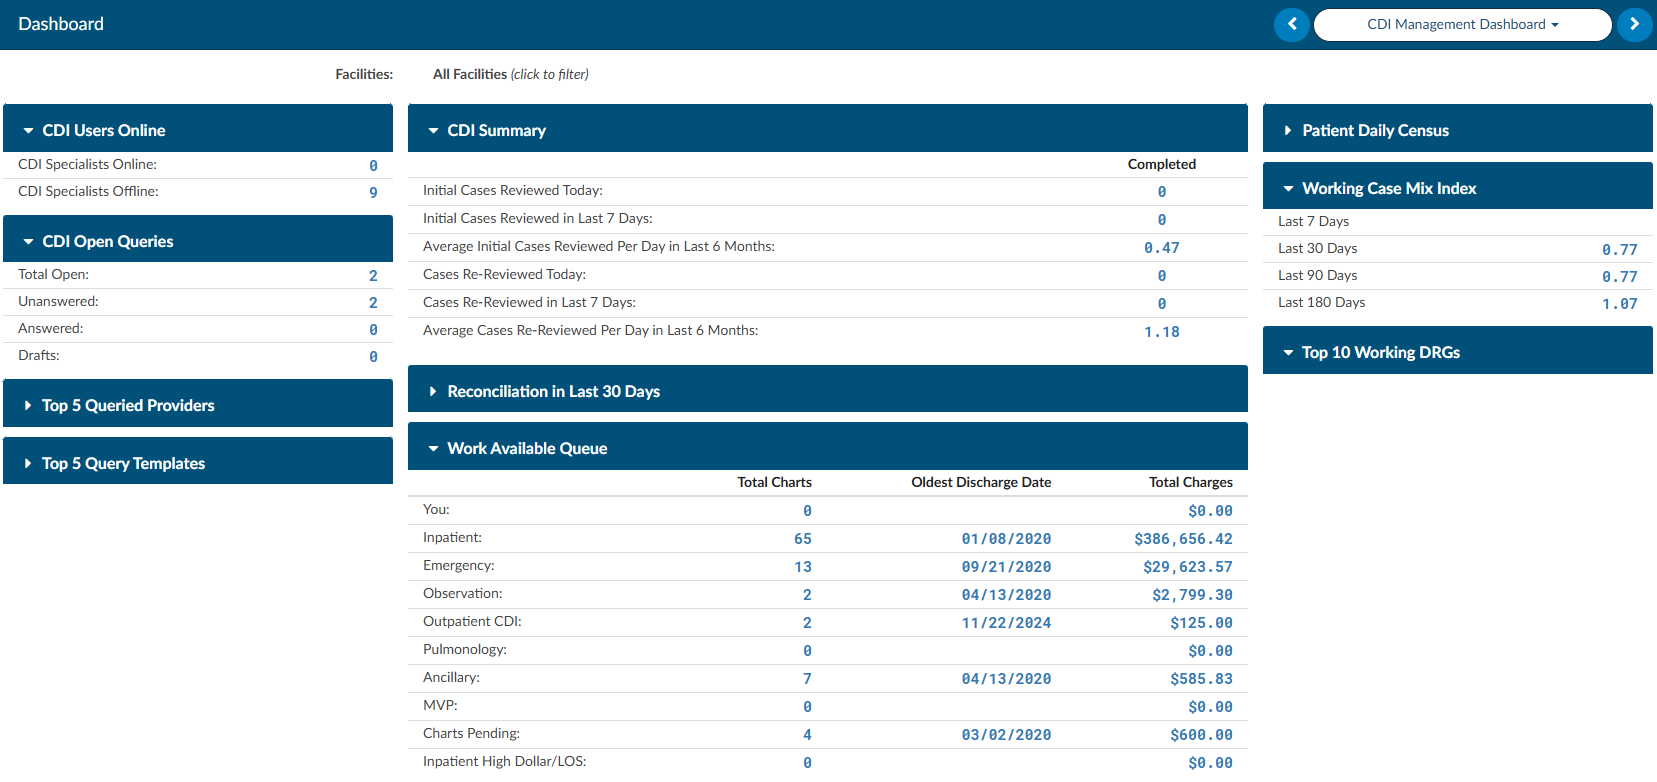Image resolution: width=1657 pixels, height=782 pixels.
Task: Click the Pulmonology row label
Action: [464, 649]
